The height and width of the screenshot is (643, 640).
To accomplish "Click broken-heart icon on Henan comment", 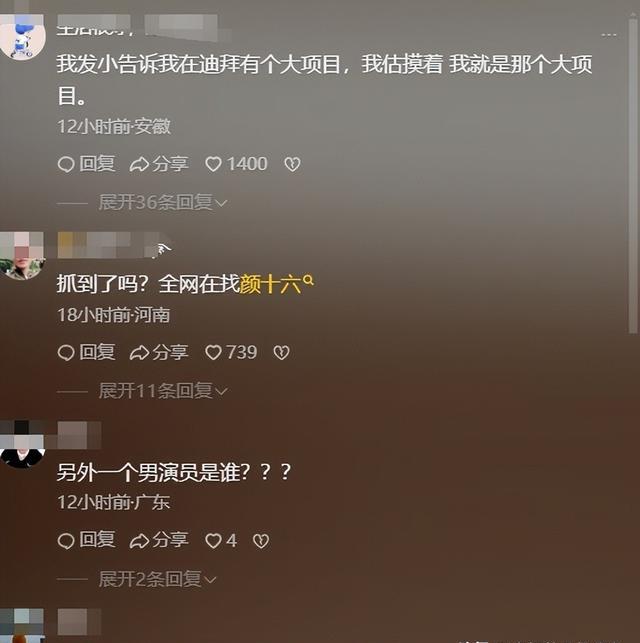I will click(281, 353).
